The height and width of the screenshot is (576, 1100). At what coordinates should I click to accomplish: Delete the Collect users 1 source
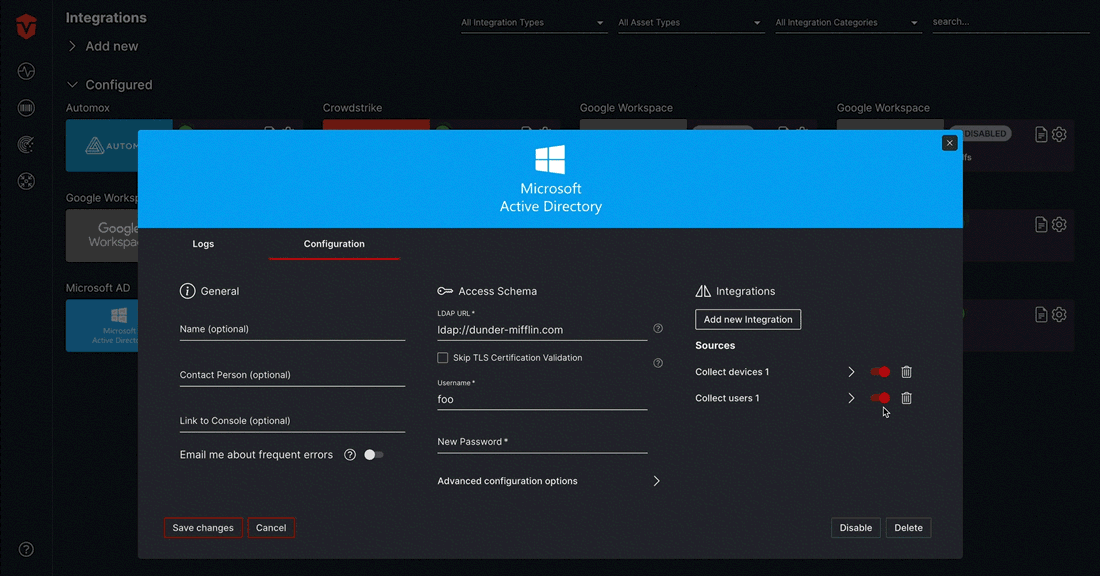point(906,398)
